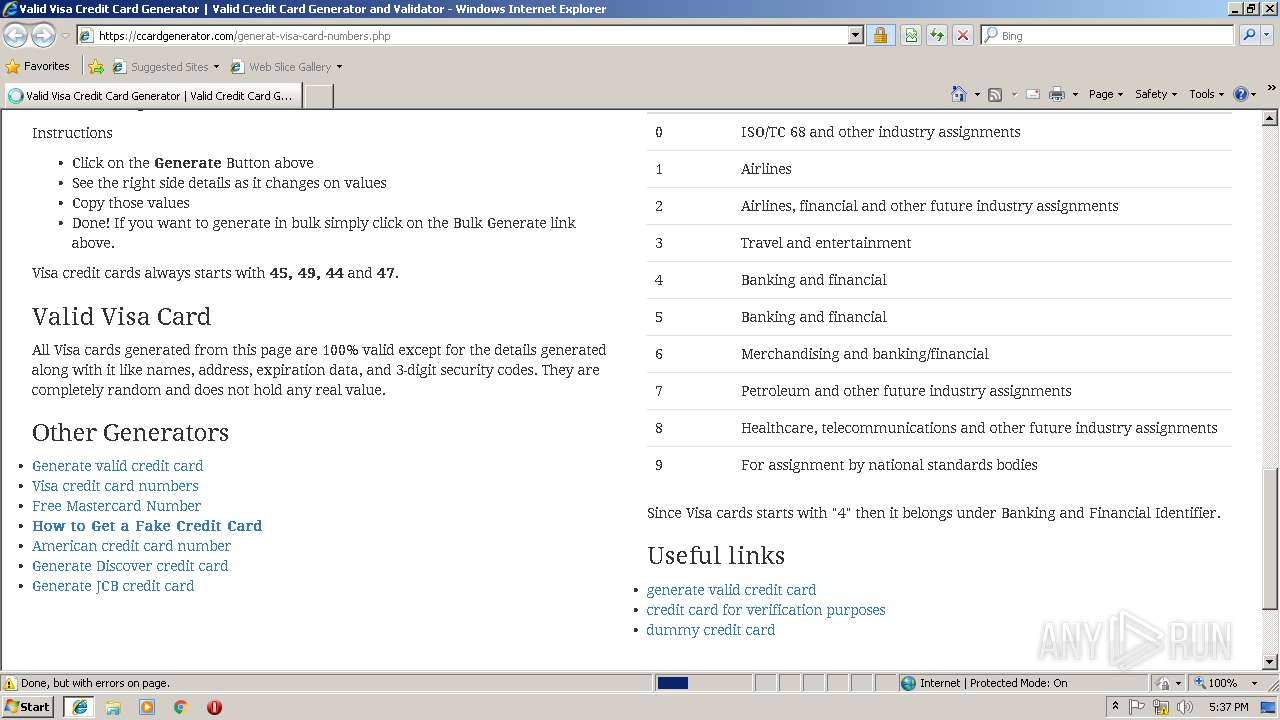Open the Page menu
The width and height of the screenshot is (1280, 720).
tap(1105, 94)
